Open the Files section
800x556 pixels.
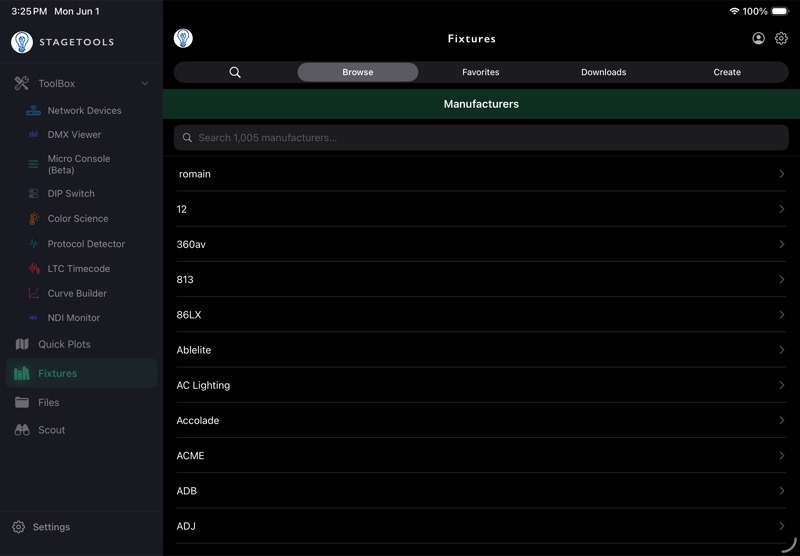pyautogui.click(x=48, y=402)
